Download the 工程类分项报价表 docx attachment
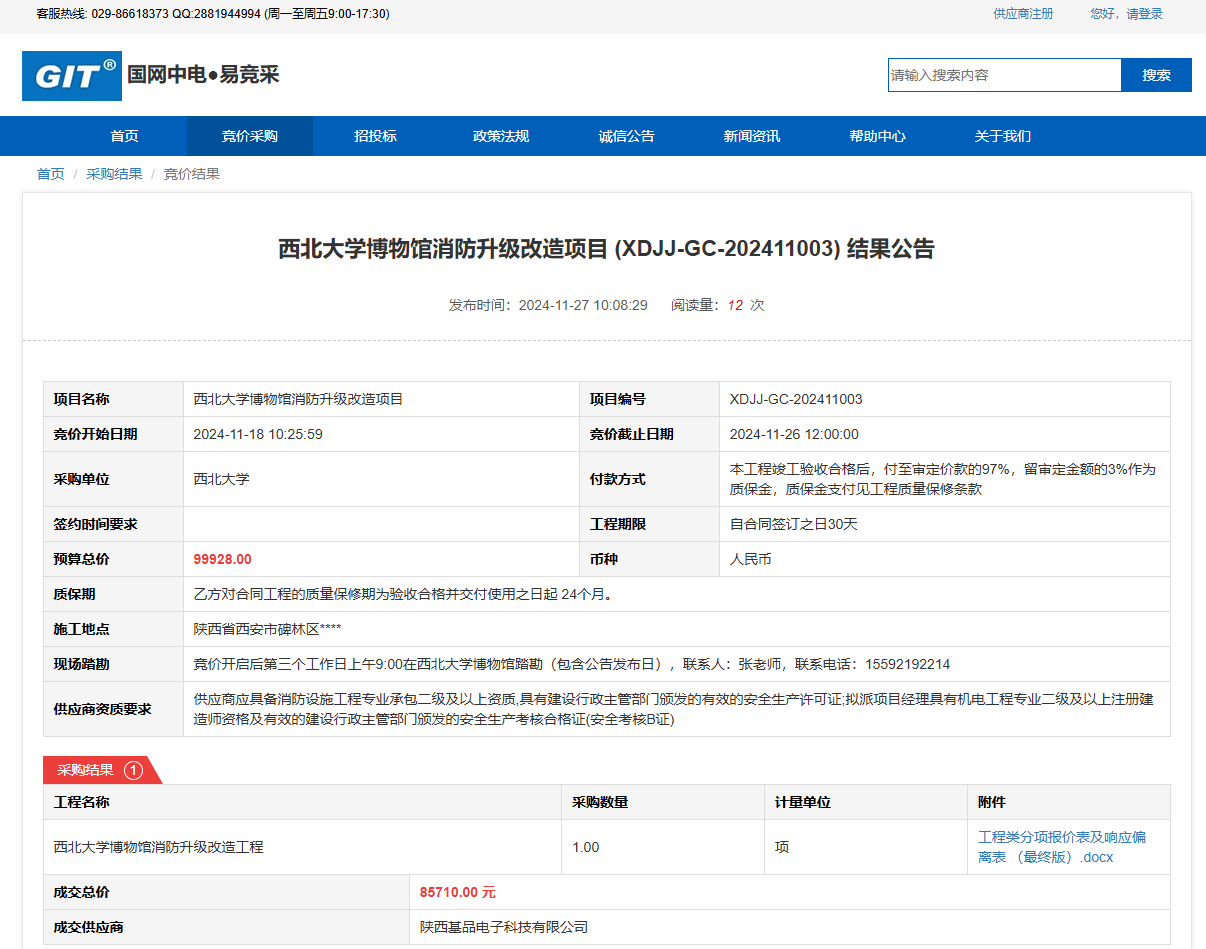Screen dimensions: 1206x949 (x=1061, y=847)
